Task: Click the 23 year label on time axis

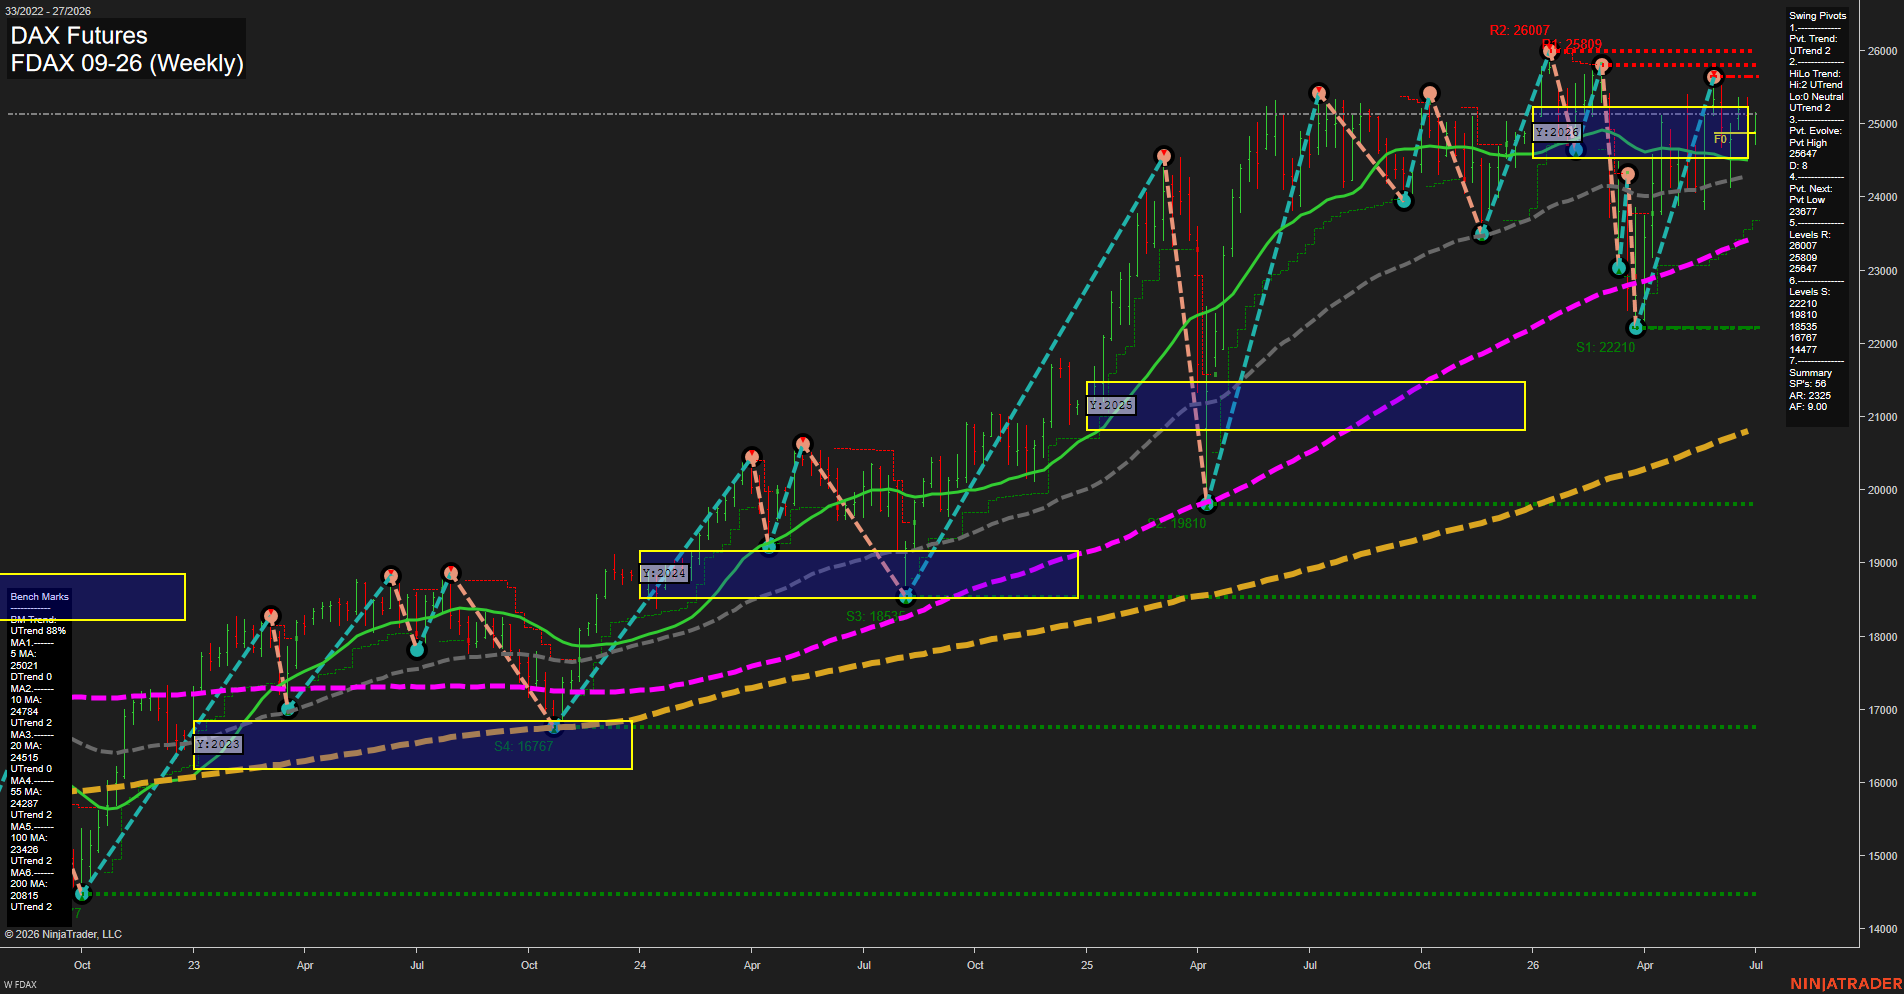Action: pos(194,965)
